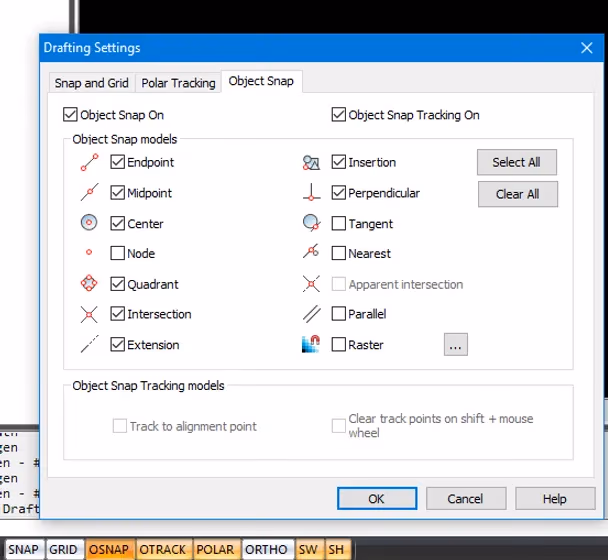The image size is (608, 560).
Task: Uncheck the Midpoint snap mode
Action: (117, 192)
